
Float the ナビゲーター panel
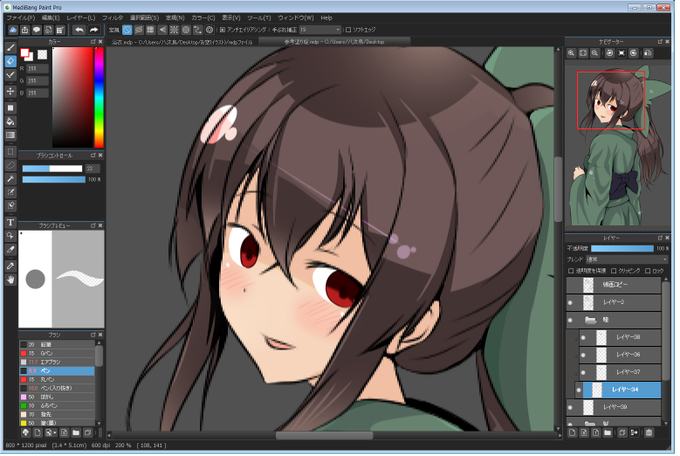click(x=660, y=42)
